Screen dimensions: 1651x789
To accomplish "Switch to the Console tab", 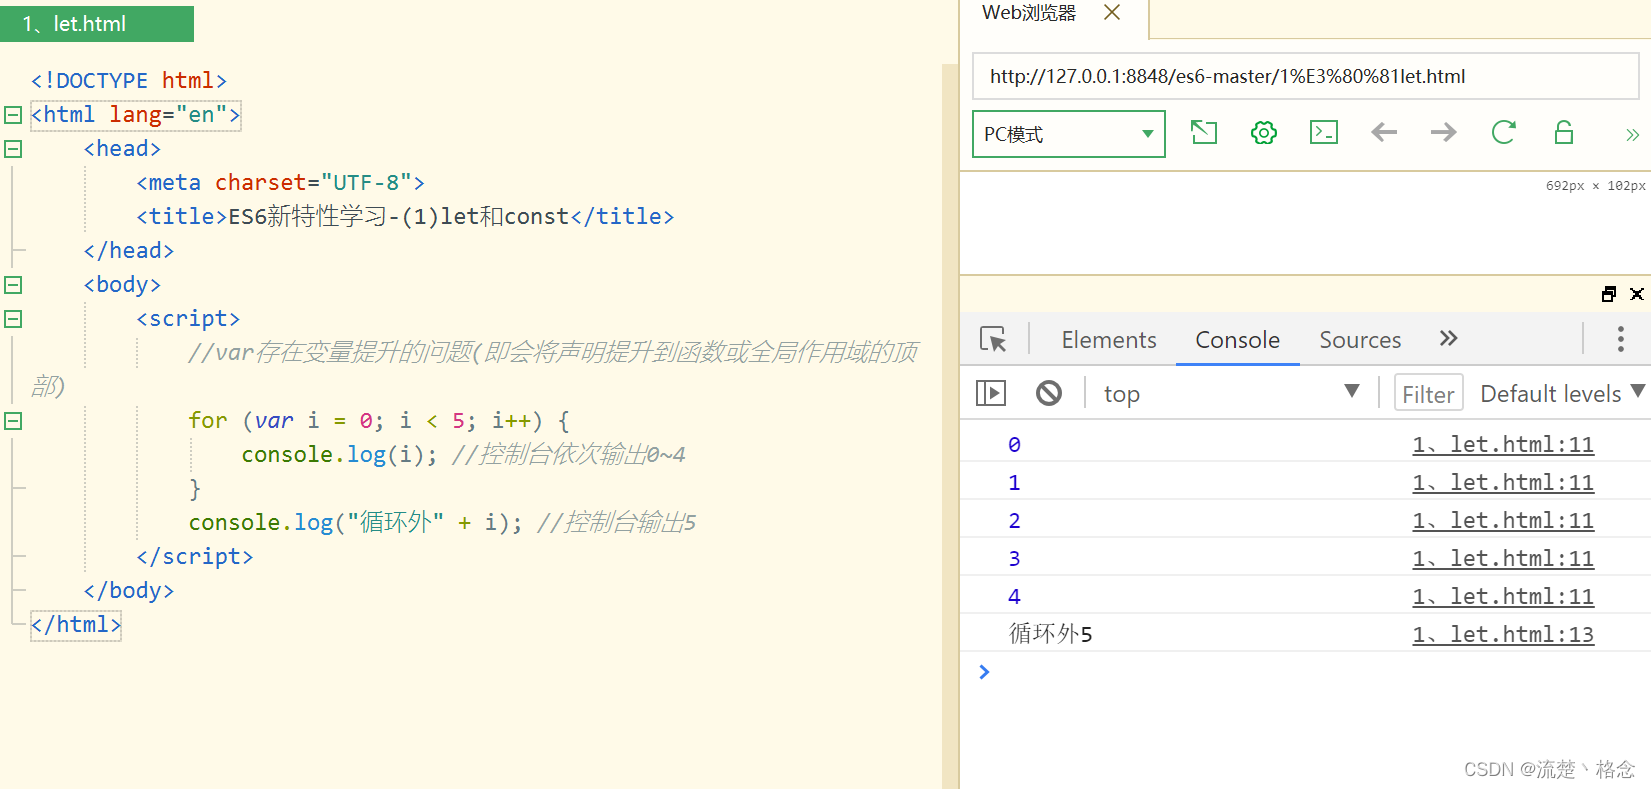I will click(1238, 340).
